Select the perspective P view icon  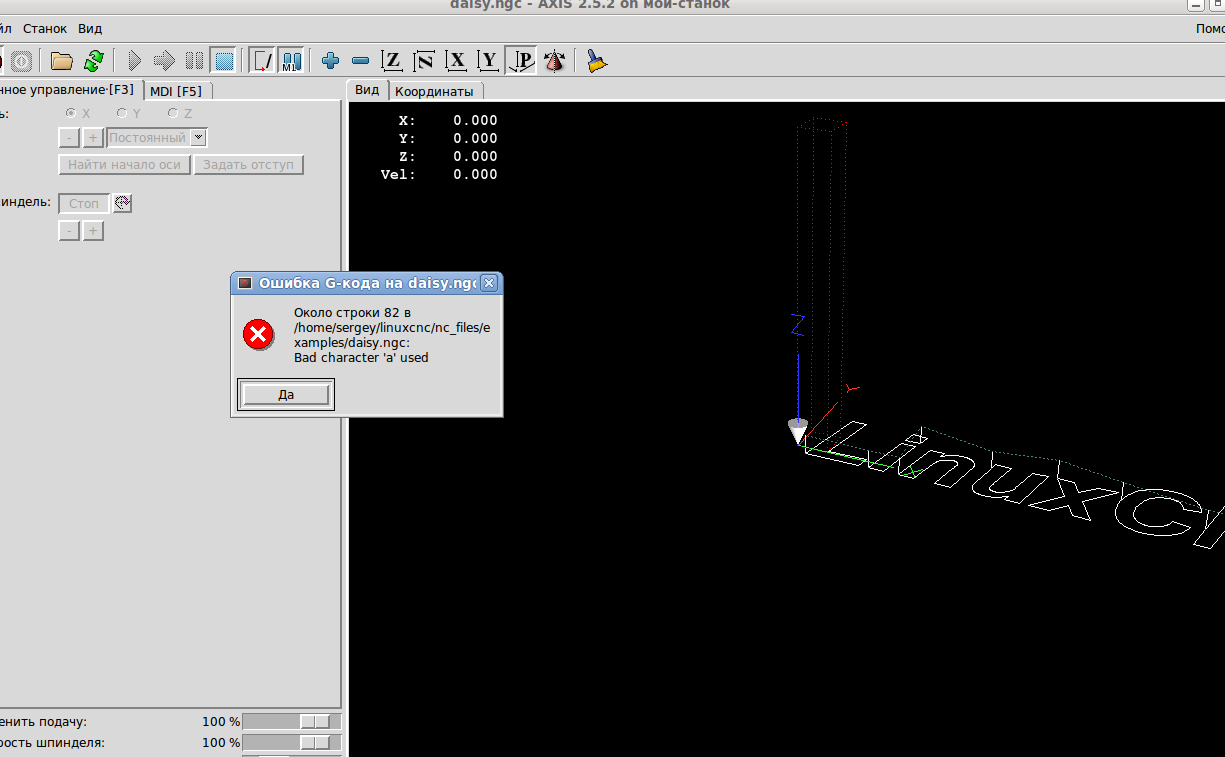521,61
